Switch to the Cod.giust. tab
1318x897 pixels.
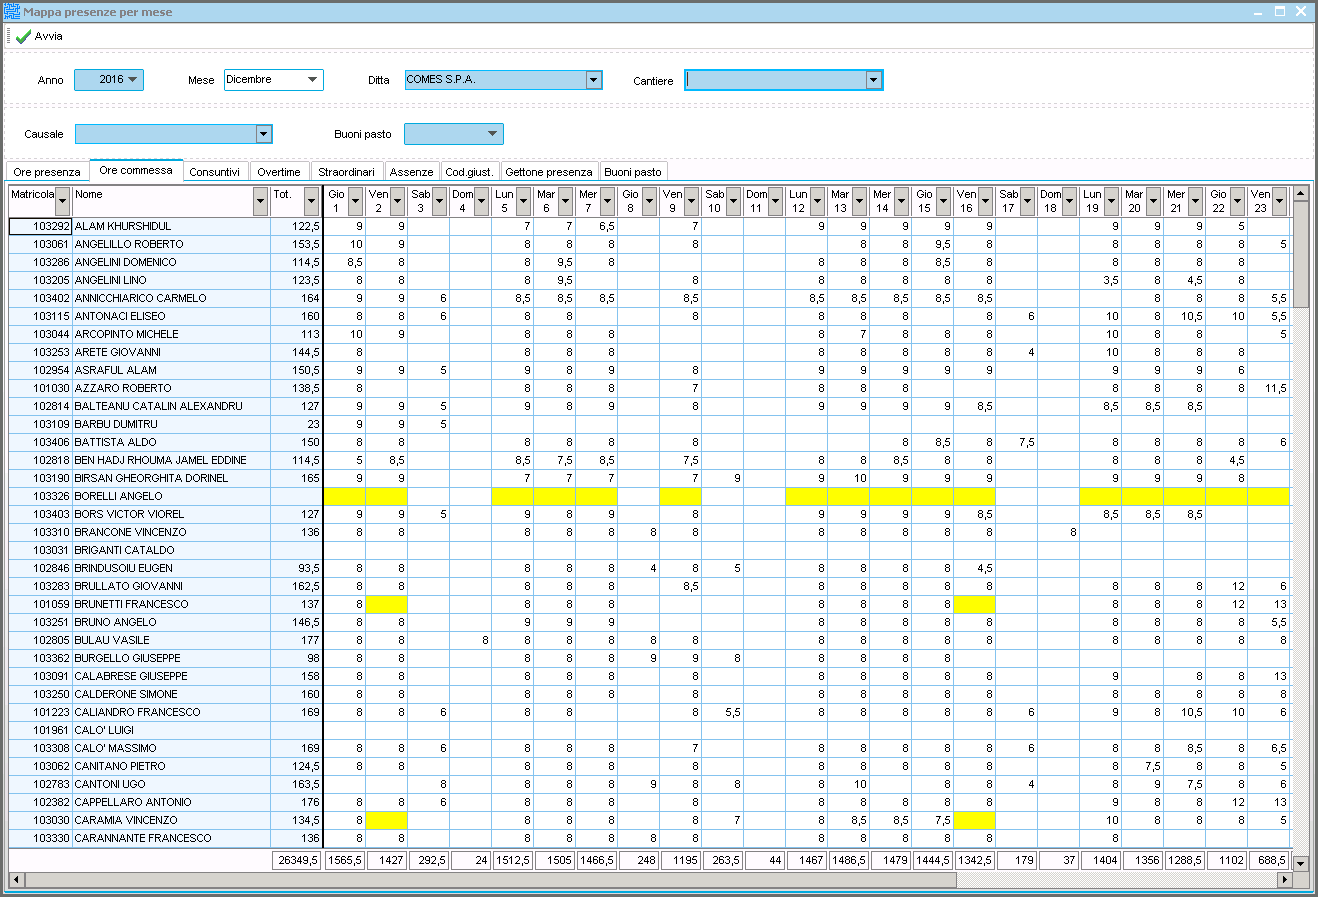[469, 172]
